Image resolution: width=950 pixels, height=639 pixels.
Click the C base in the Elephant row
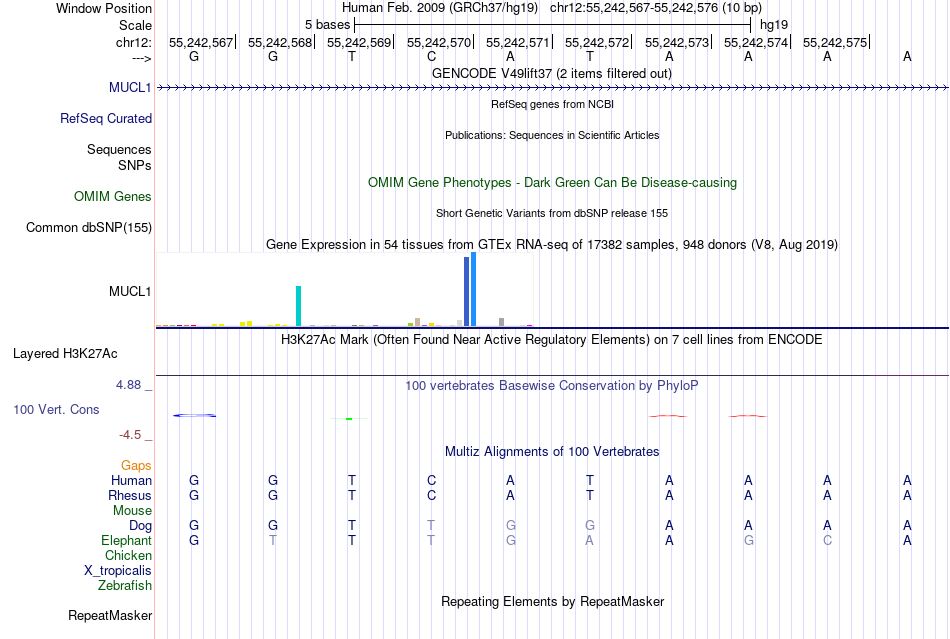828,541
